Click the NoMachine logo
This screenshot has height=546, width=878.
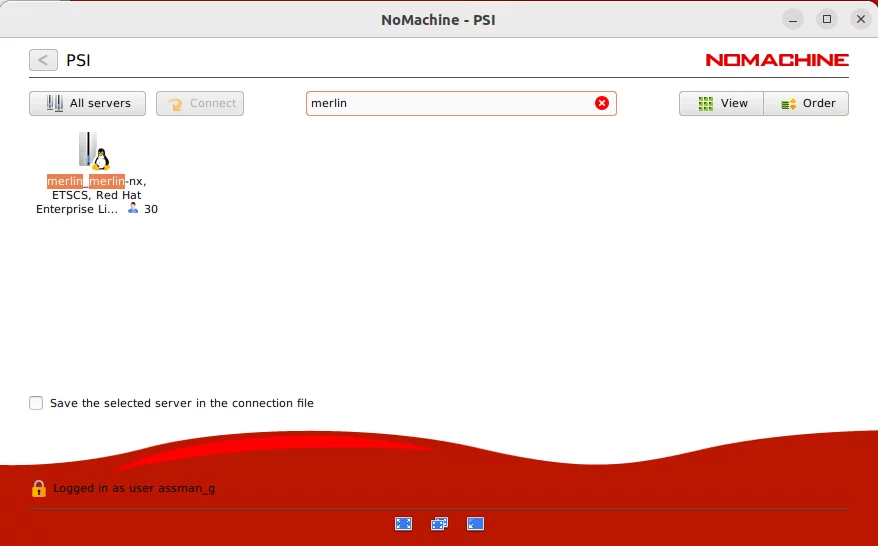coord(776,60)
